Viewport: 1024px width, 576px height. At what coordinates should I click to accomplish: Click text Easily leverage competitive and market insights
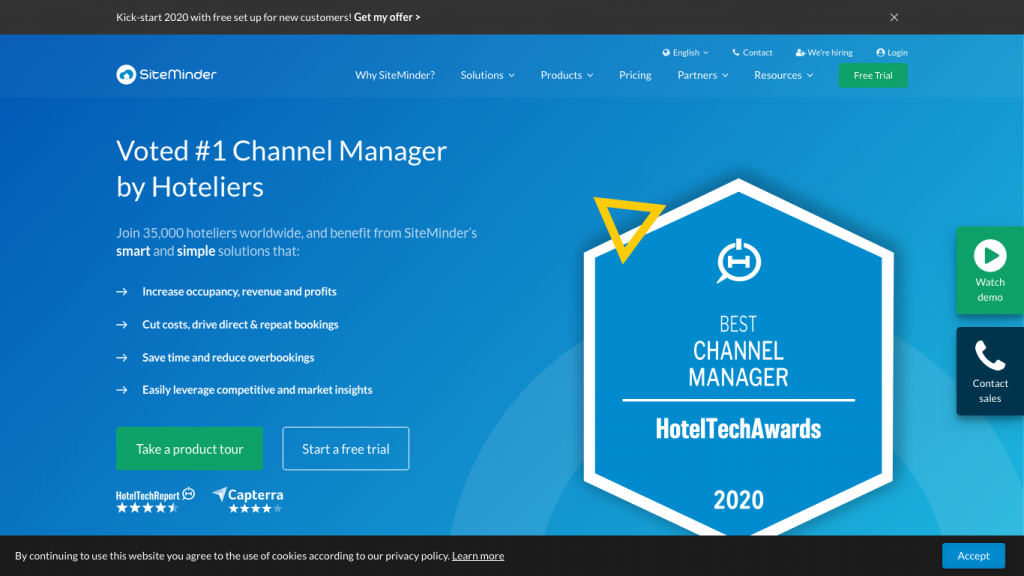click(257, 390)
